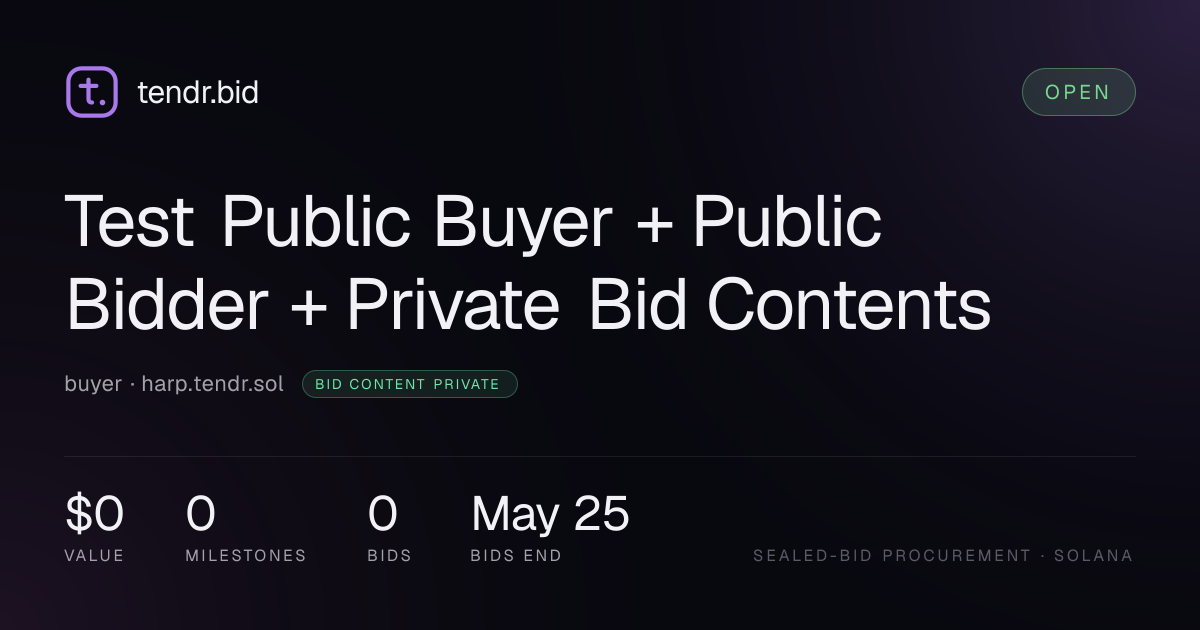The image size is (1200, 630).
Task: Click the OPEN status badge
Action: [1078, 92]
